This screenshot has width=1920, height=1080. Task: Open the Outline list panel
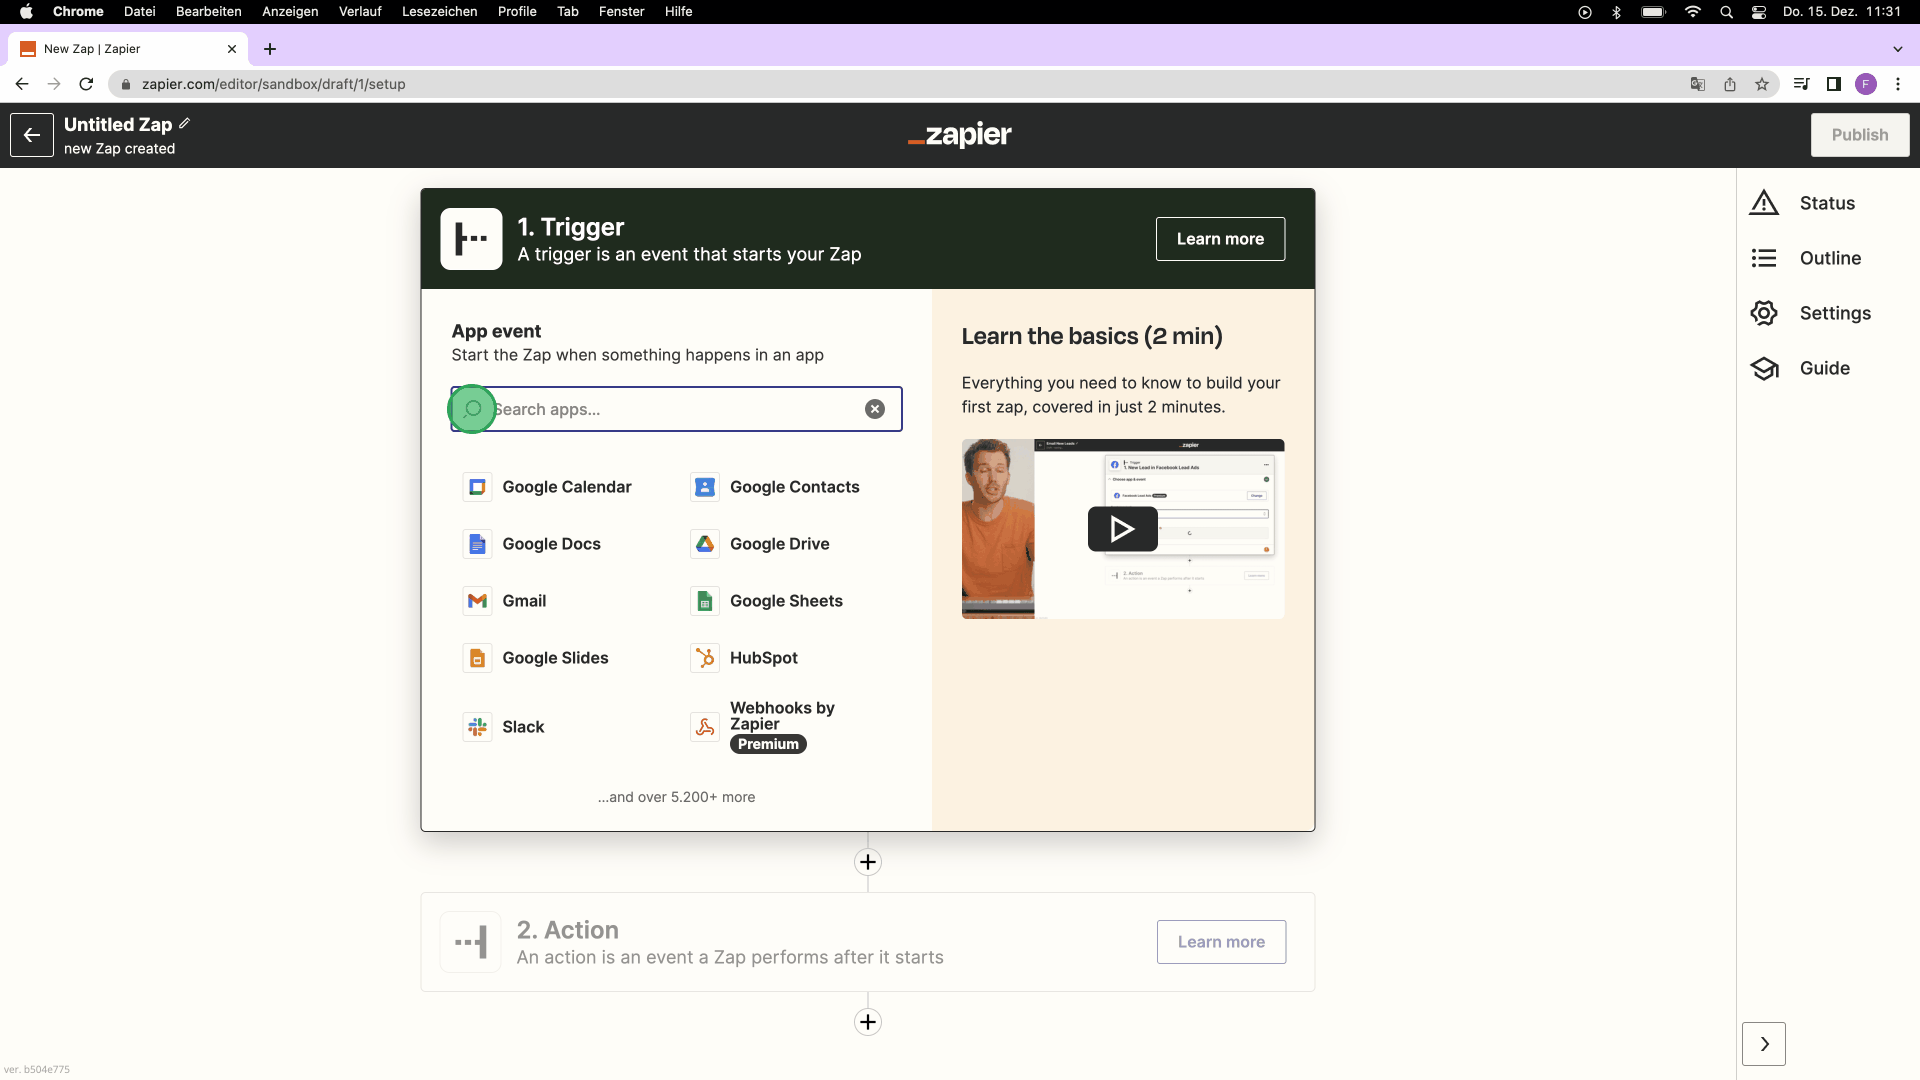pos(1764,258)
